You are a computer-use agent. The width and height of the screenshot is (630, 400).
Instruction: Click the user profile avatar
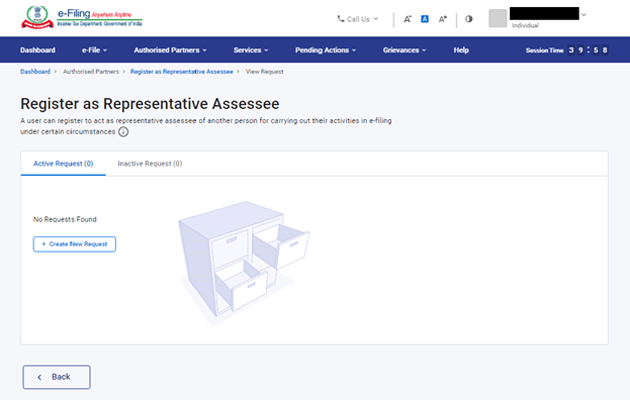pos(498,18)
